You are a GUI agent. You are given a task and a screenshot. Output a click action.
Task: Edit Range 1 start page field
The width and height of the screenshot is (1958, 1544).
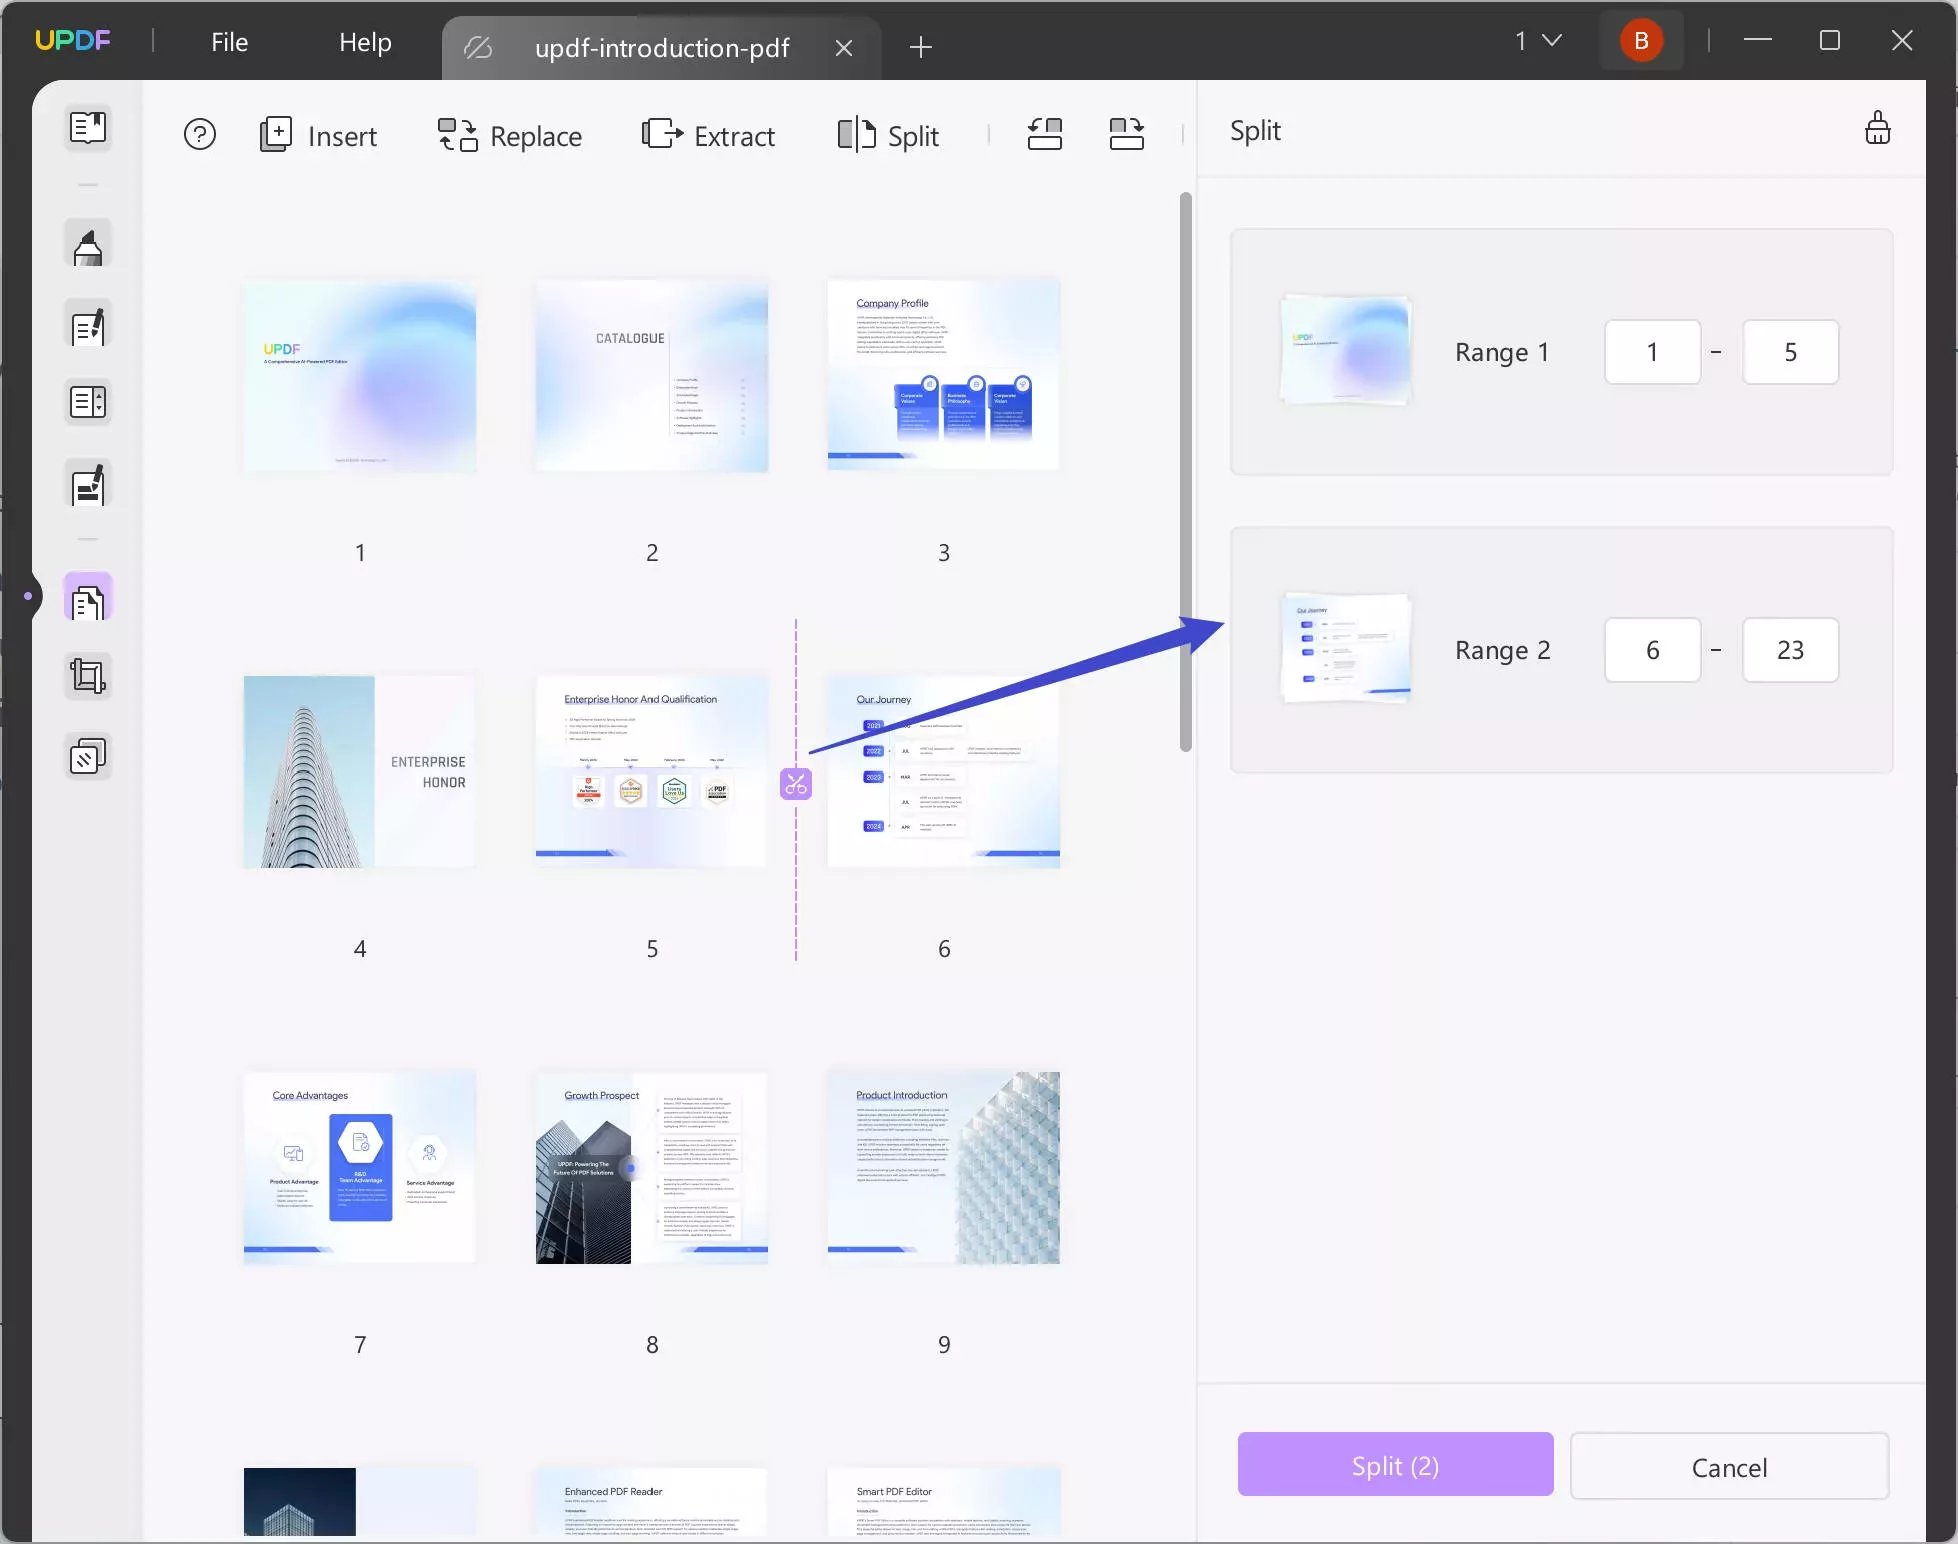(1652, 352)
